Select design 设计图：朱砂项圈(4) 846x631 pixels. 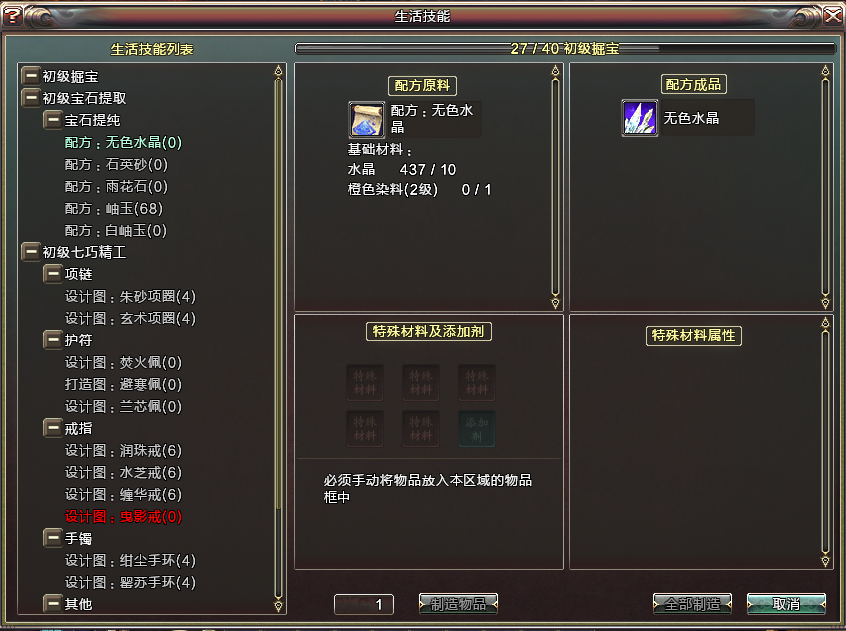(131, 297)
